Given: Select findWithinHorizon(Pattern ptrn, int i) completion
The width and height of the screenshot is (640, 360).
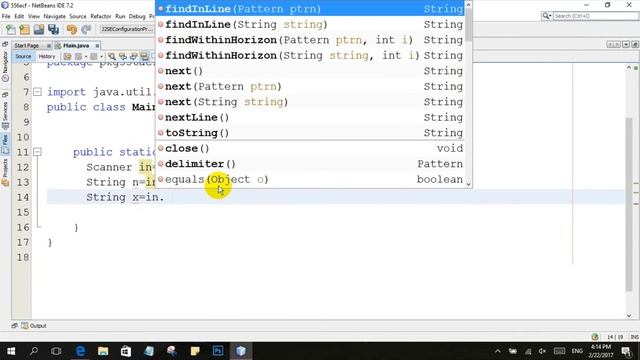Looking at the screenshot, I should tap(310, 40).
